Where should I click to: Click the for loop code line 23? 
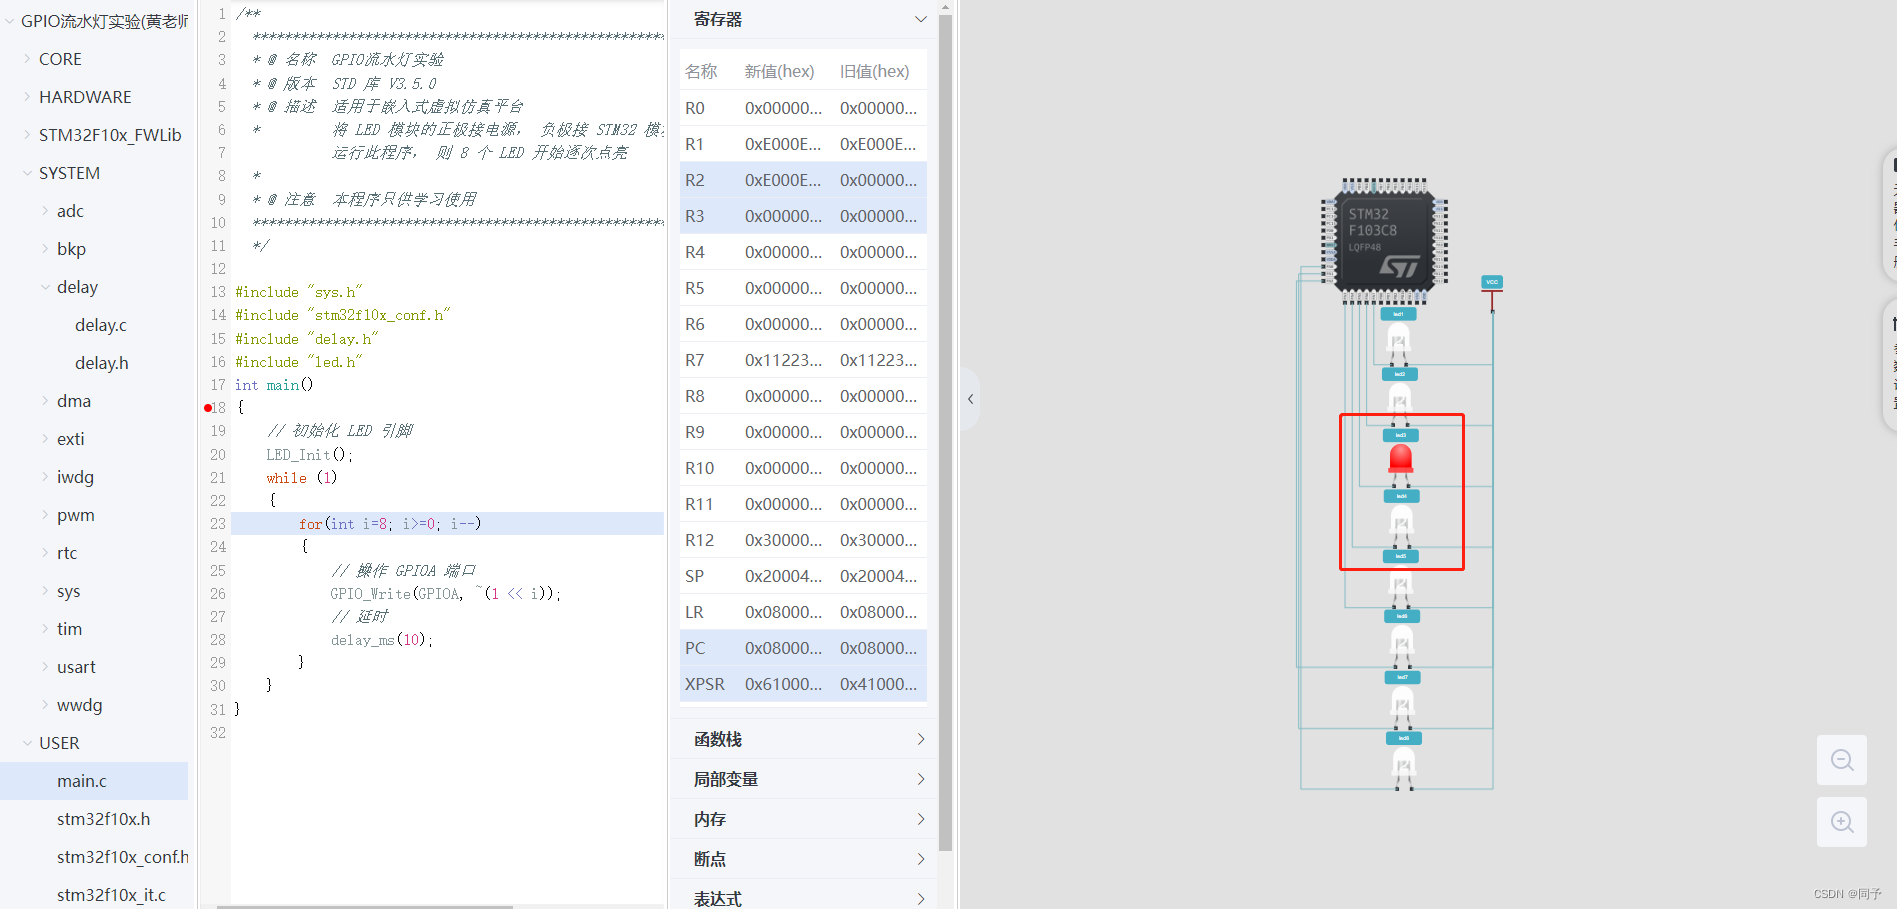coord(447,524)
